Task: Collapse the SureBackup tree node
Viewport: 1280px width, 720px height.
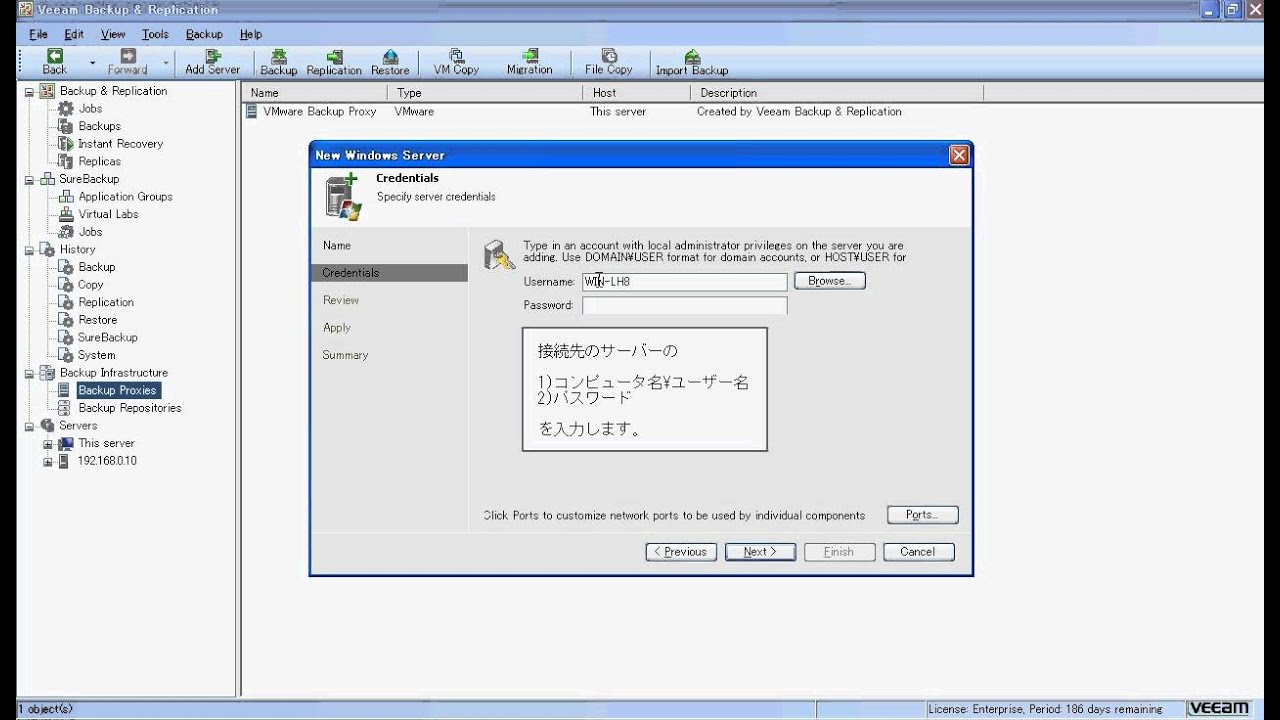Action: [29, 179]
